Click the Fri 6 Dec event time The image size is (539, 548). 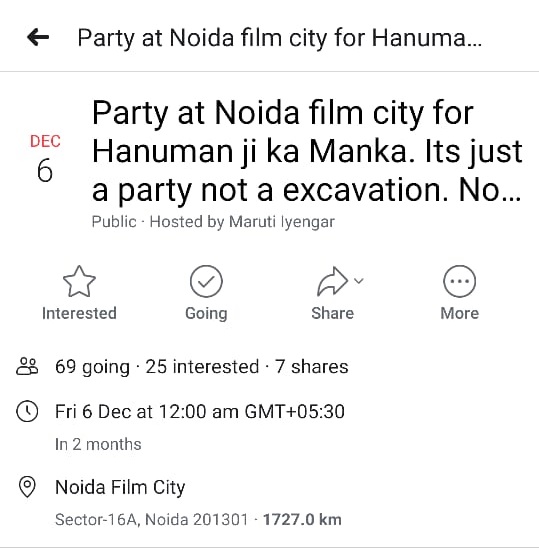click(200, 411)
